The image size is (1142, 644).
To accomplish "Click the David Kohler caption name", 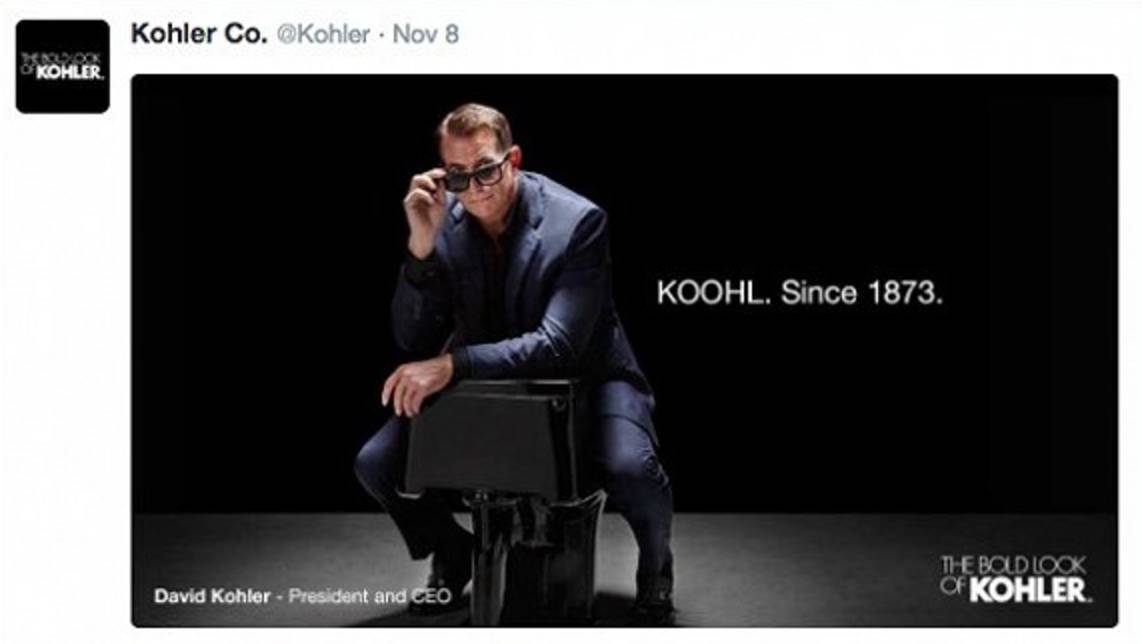I will [x=212, y=596].
